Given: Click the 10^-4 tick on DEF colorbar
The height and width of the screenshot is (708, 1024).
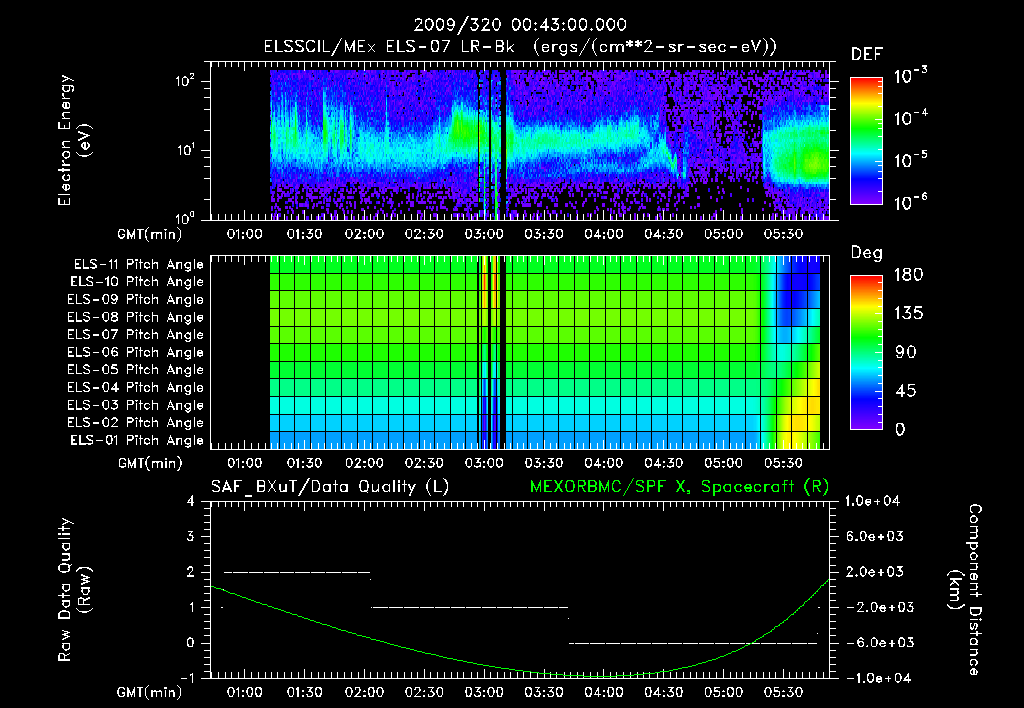Looking at the screenshot, I should pyautogui.click(x=910, y=118).
